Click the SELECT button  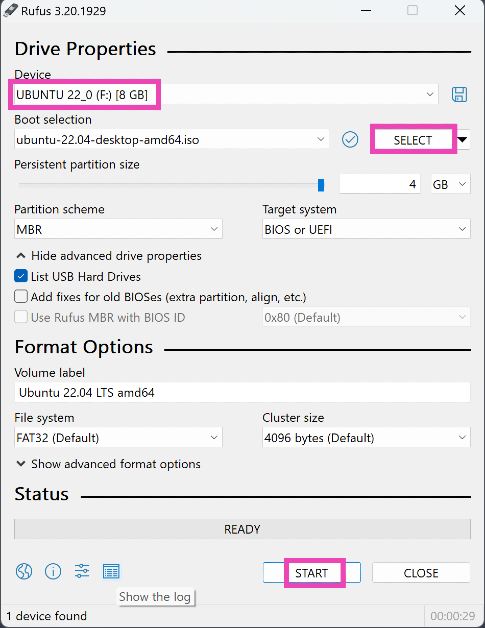click(413, 140)
